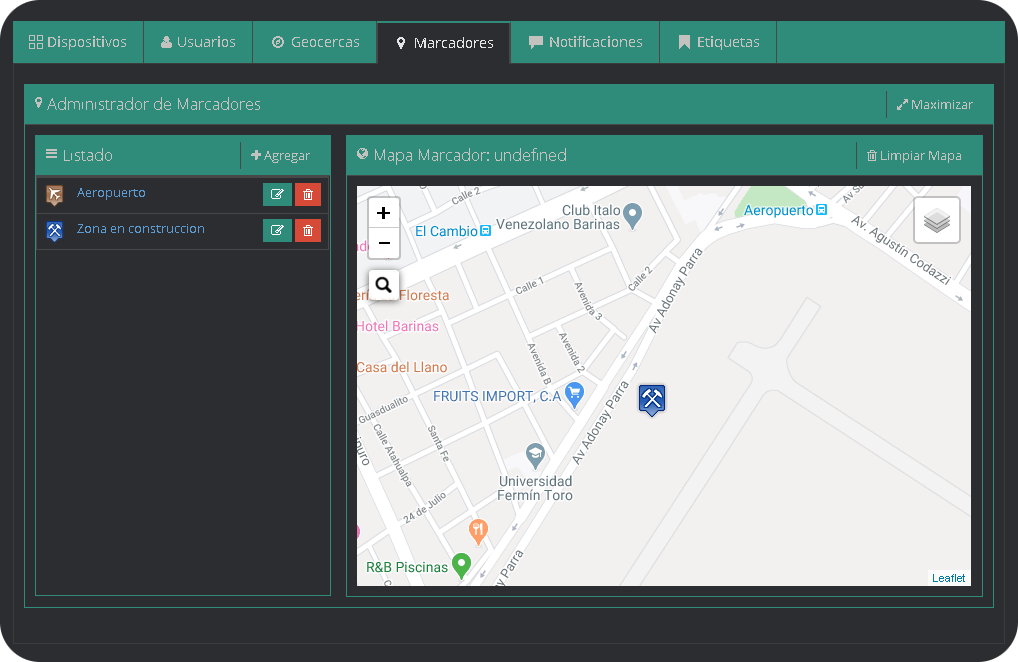Viewport: 1018px width, 662px height.
Task: Delete the Aeropuerto marker
Action: [308, 195]
